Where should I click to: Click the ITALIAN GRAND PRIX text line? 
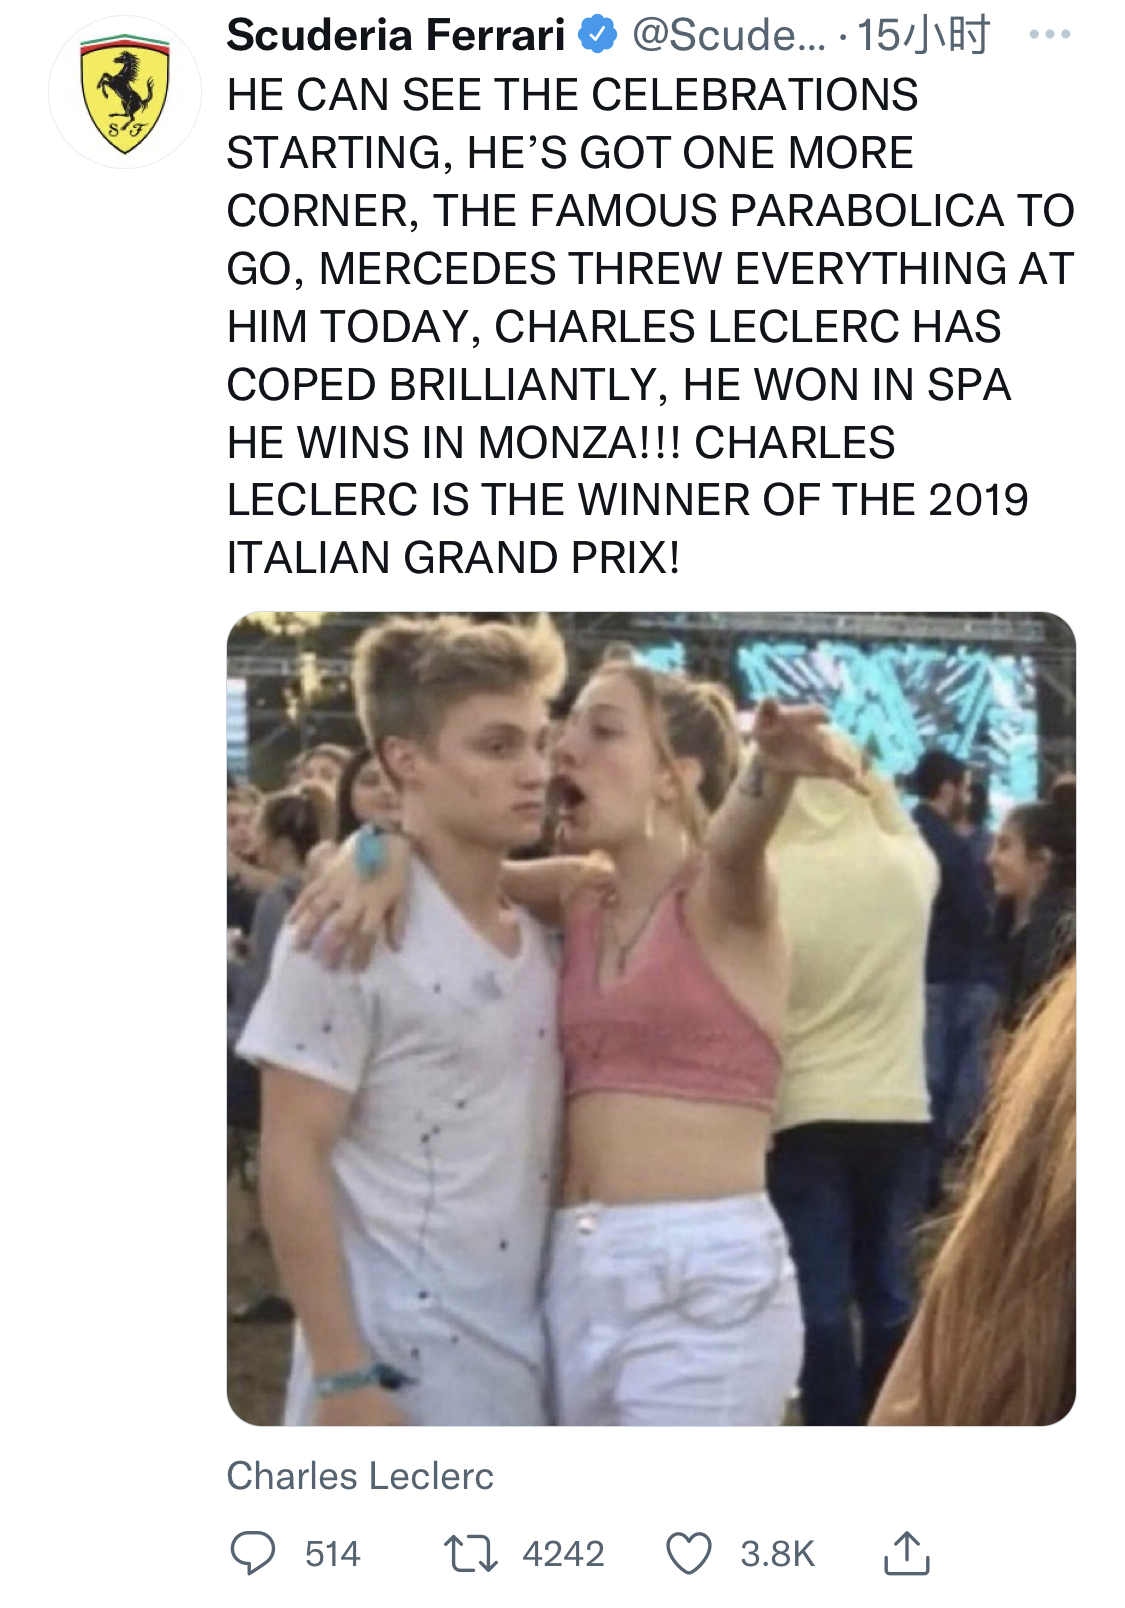click(x=453, y=558)
